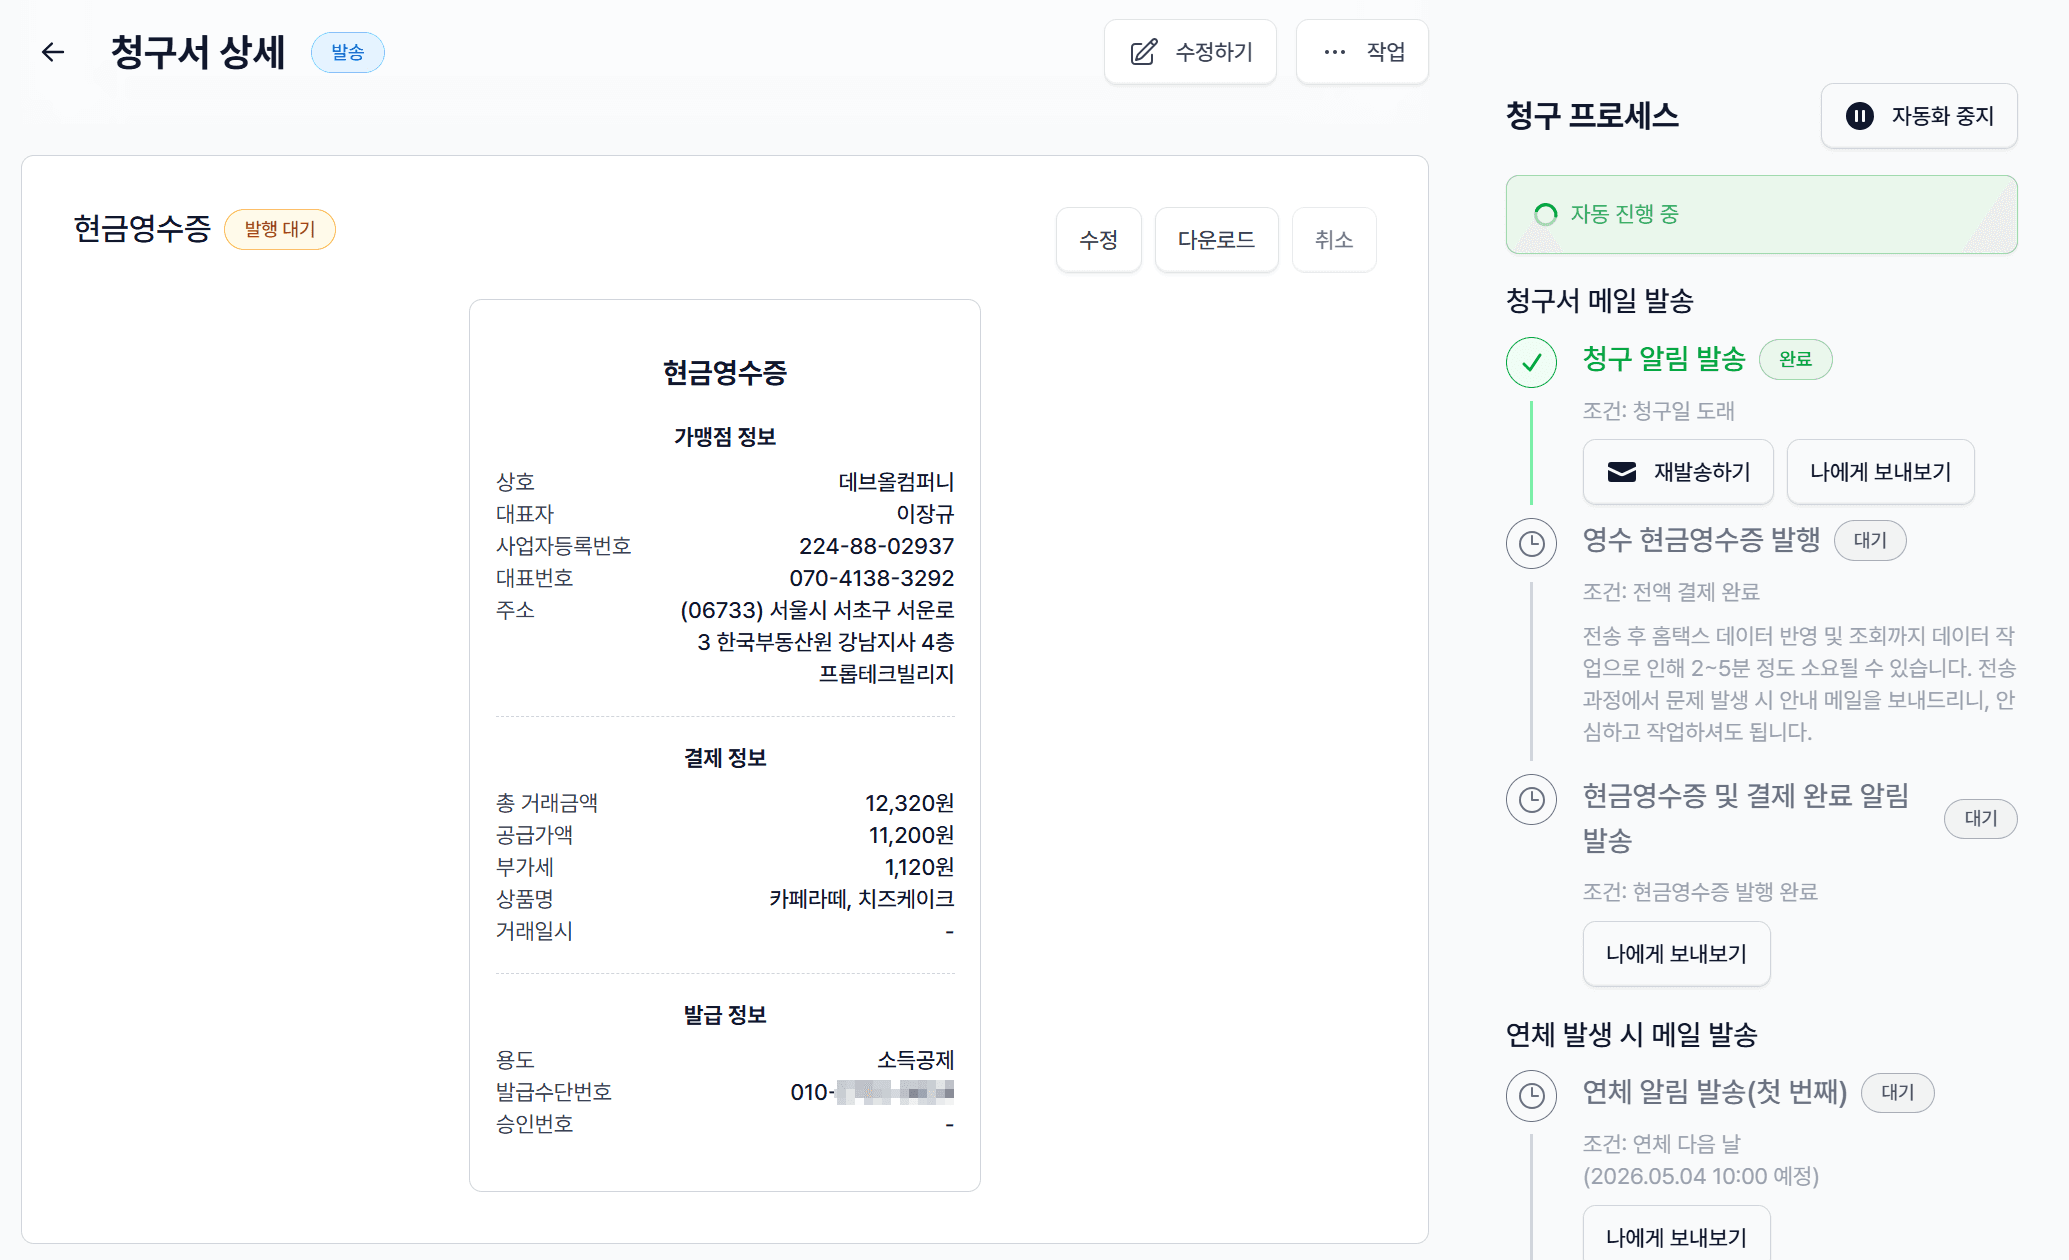Click the spinner icon in 자동 진행 중
Image resolution: width=2069 pixels, height=1260 pixels.
click(x=1545, y=214)
